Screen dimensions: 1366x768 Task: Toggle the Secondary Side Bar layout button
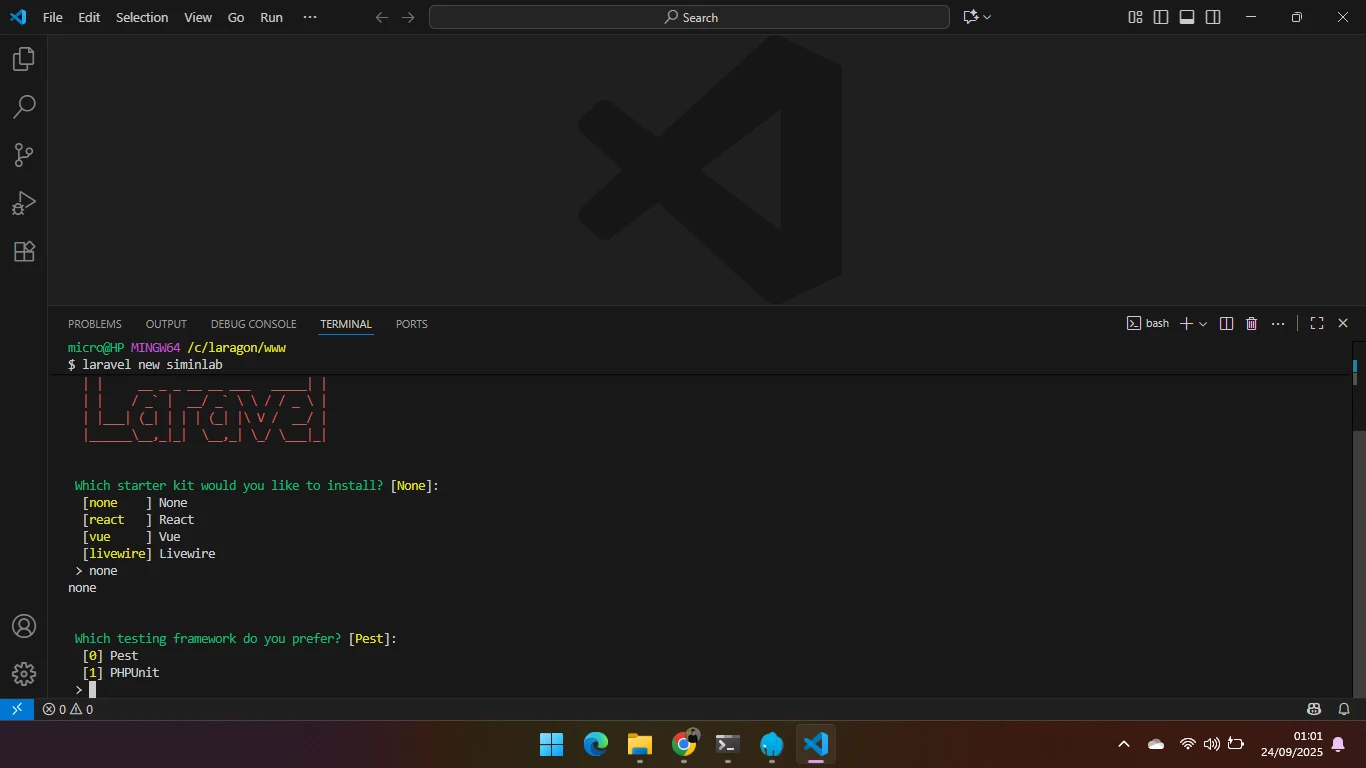click(1213, 17)
